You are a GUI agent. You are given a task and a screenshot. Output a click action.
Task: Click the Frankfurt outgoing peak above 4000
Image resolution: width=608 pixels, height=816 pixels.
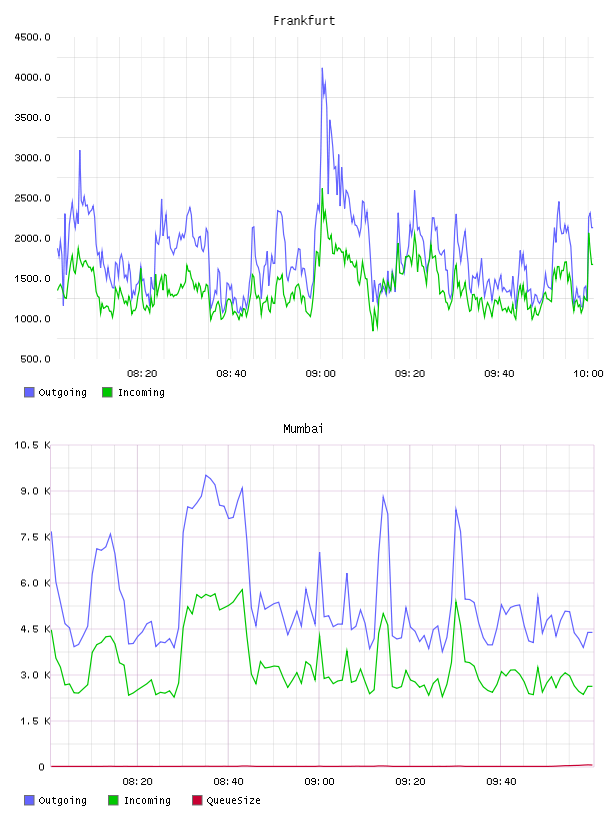coord(322,69)
